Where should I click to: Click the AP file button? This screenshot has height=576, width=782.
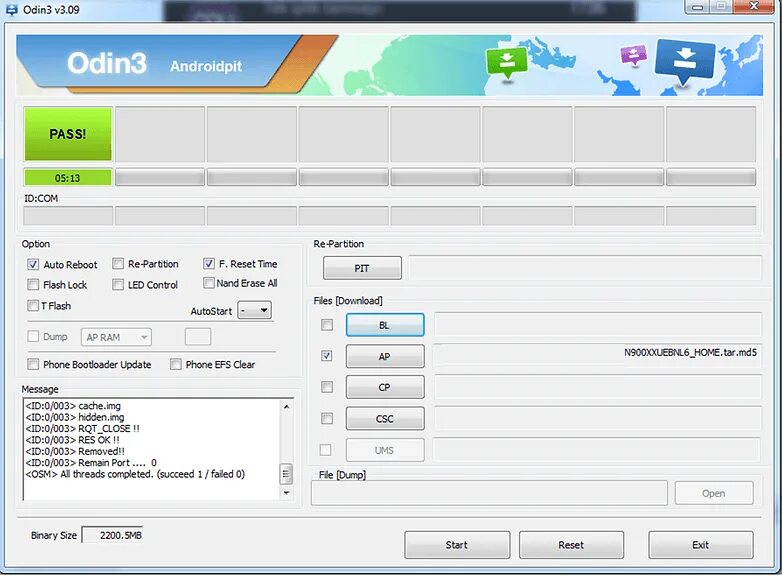385,357
